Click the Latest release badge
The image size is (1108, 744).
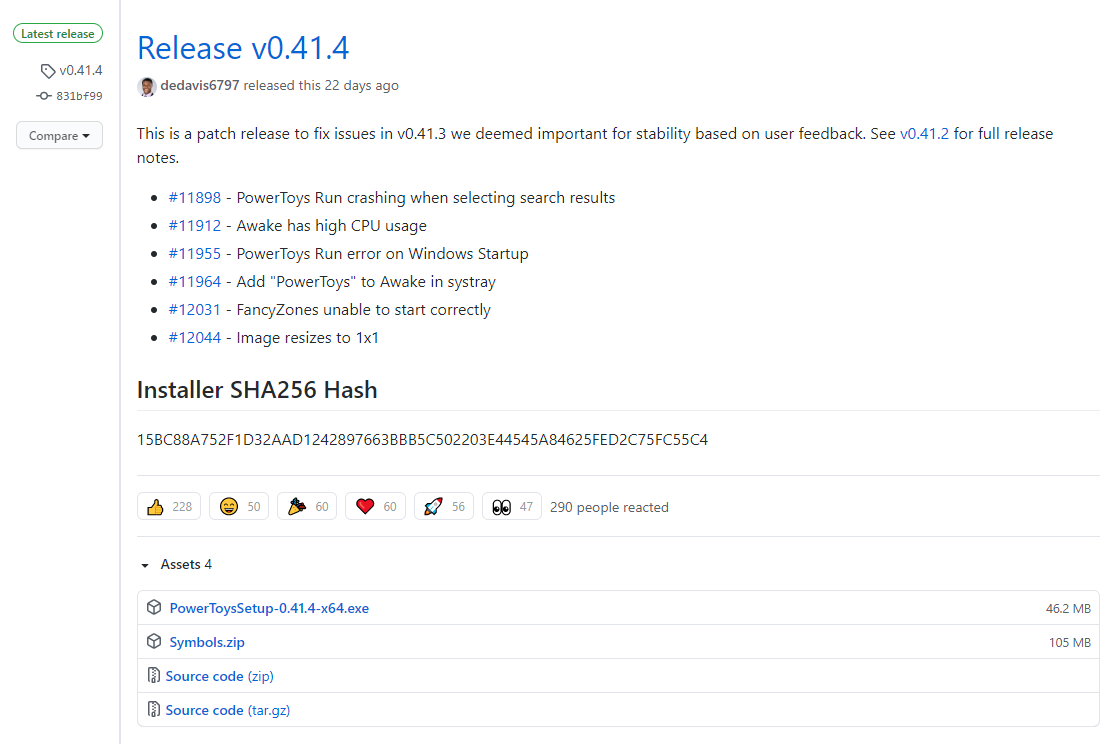[58, 33]
